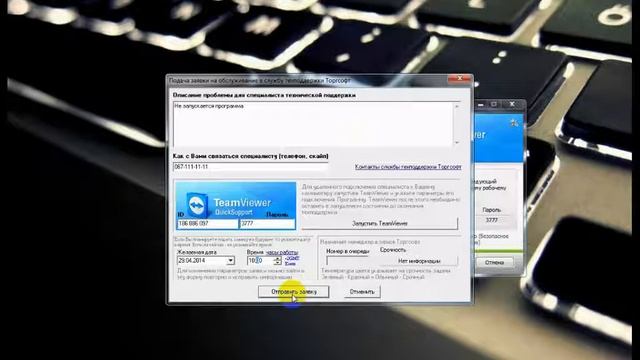Send the request with Отправить заявку
Screen dimensions: 640x360
pyautogui.click(x=293, y=292)
